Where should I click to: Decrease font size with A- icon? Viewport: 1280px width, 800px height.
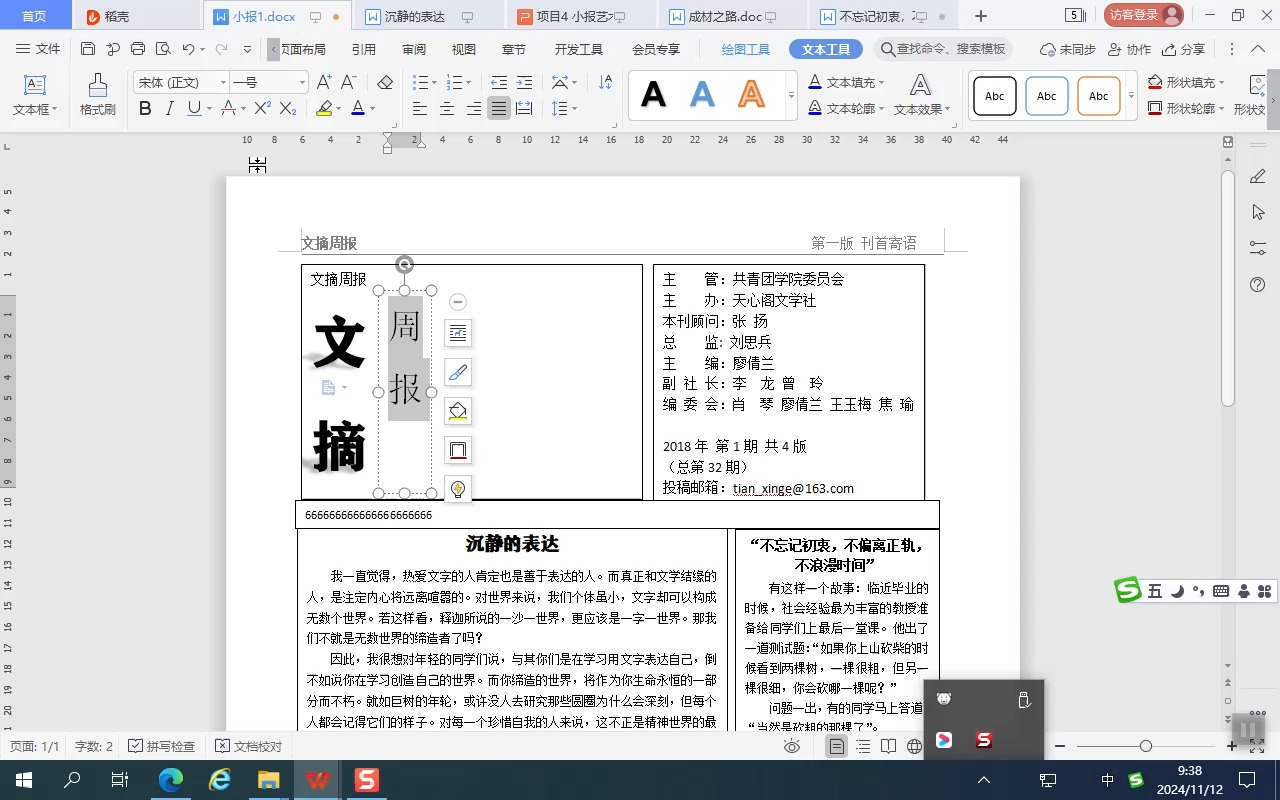pos(349,82)
